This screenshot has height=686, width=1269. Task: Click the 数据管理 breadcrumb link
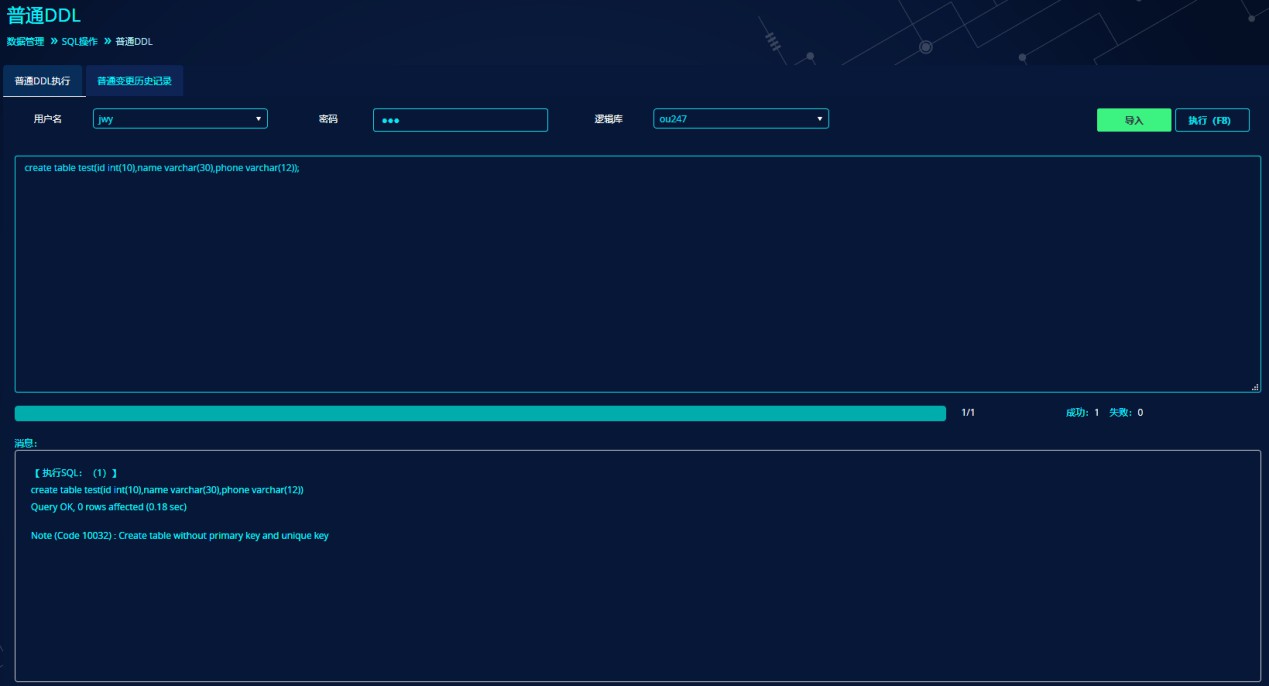pos(25,42)
